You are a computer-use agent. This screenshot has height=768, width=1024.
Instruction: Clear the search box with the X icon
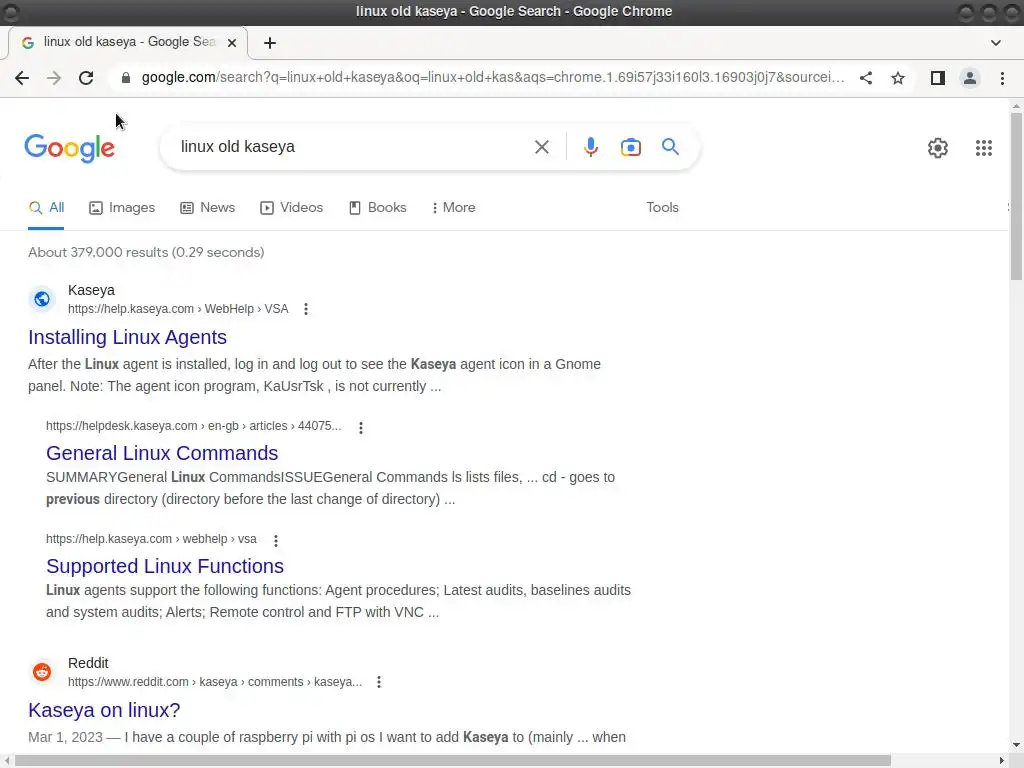[541, 147]
